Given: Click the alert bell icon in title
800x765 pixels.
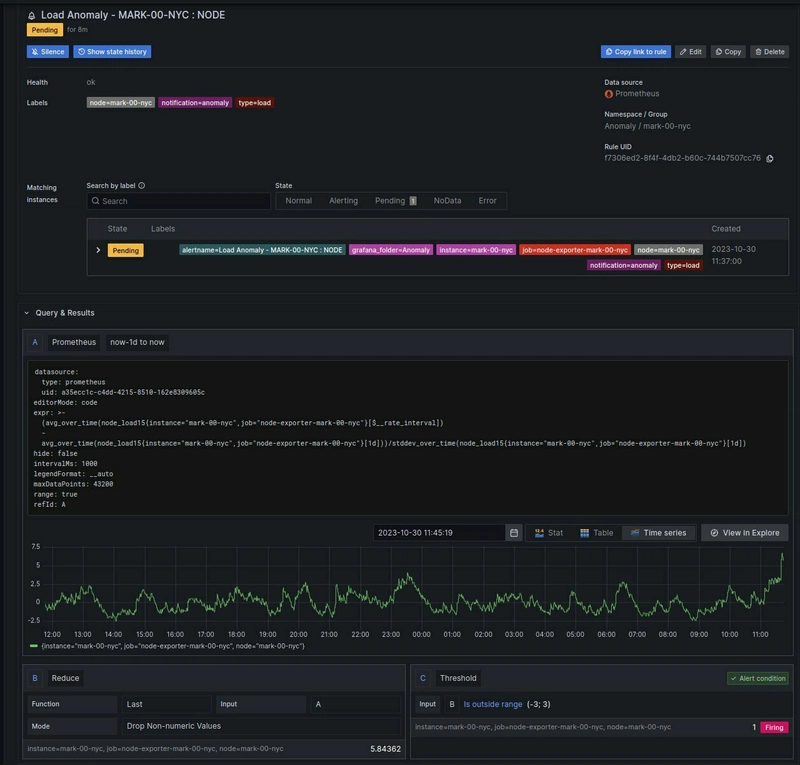Looking at the screenshot, I should tap(32, 16).
